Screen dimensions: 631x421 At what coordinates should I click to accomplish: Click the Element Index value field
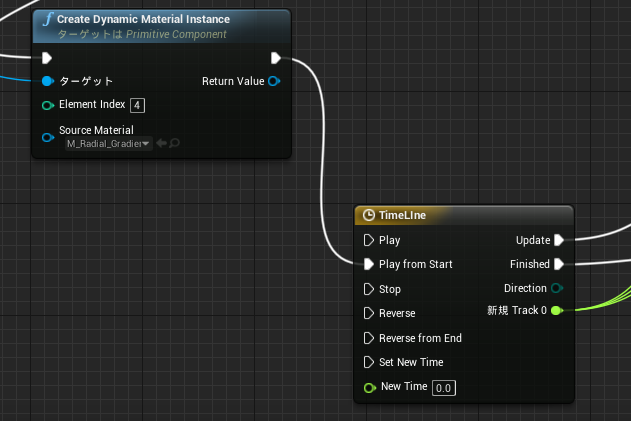[x=137, y=105]
